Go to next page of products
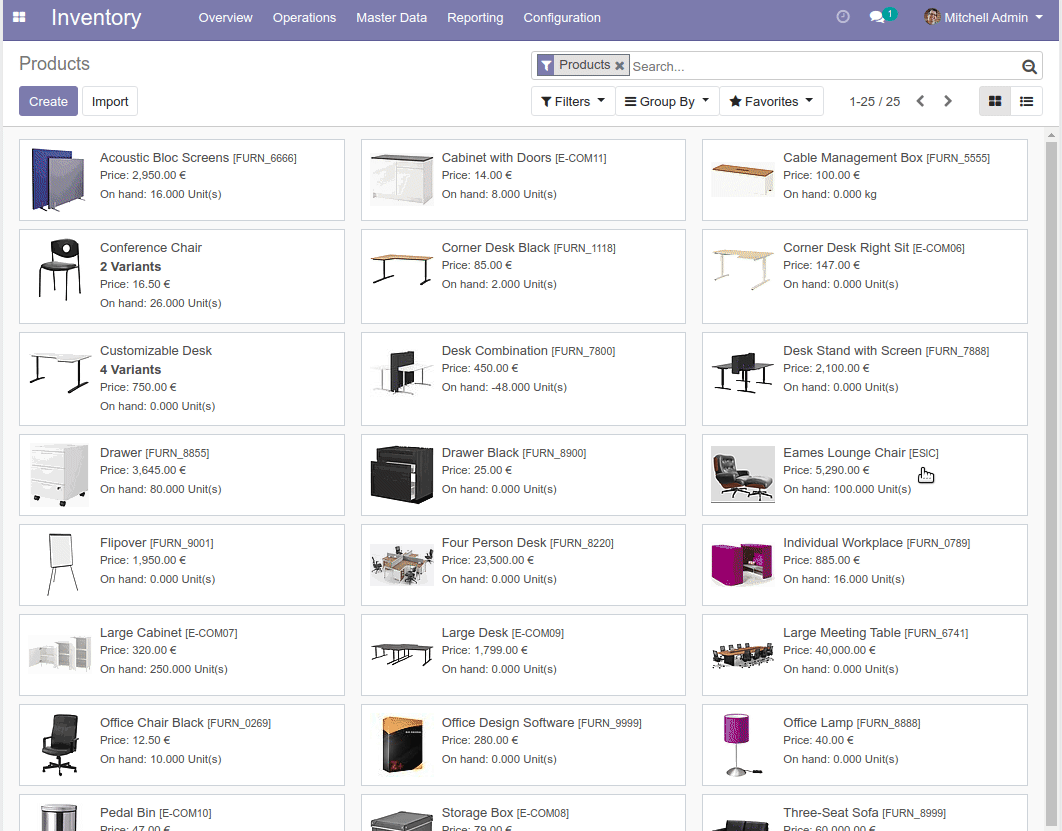The image size is (1062, 831). pyautogui.click(x=948, y=101)
